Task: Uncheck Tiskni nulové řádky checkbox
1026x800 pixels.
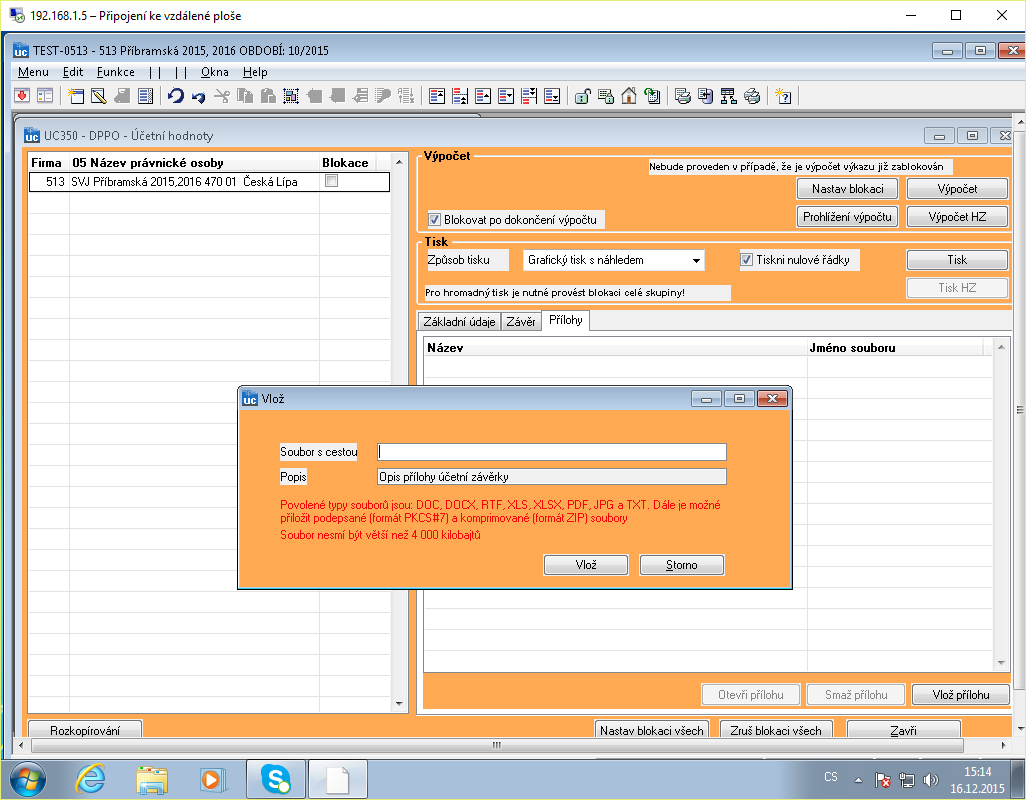Action: click(x=746, y=260)
